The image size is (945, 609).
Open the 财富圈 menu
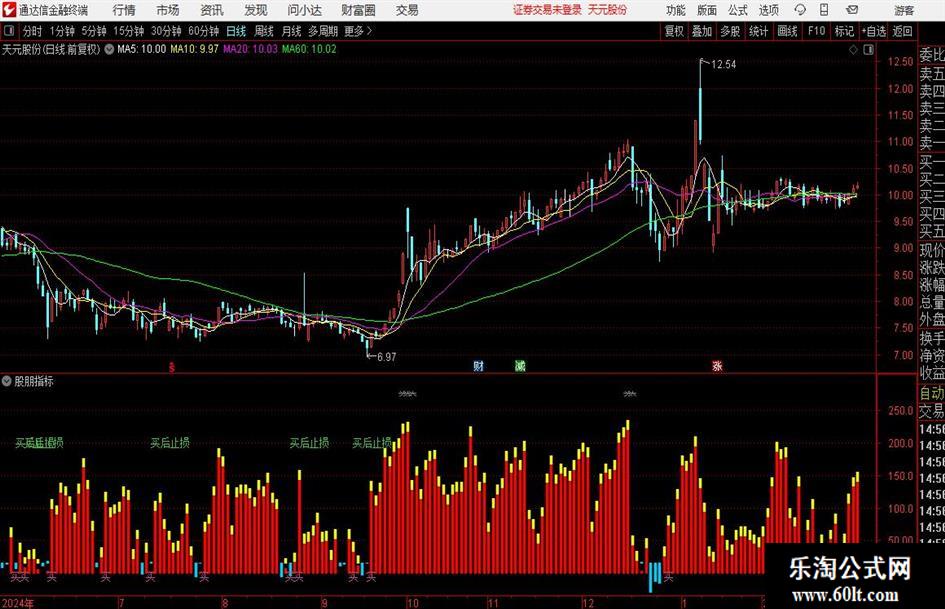[358, 10]
